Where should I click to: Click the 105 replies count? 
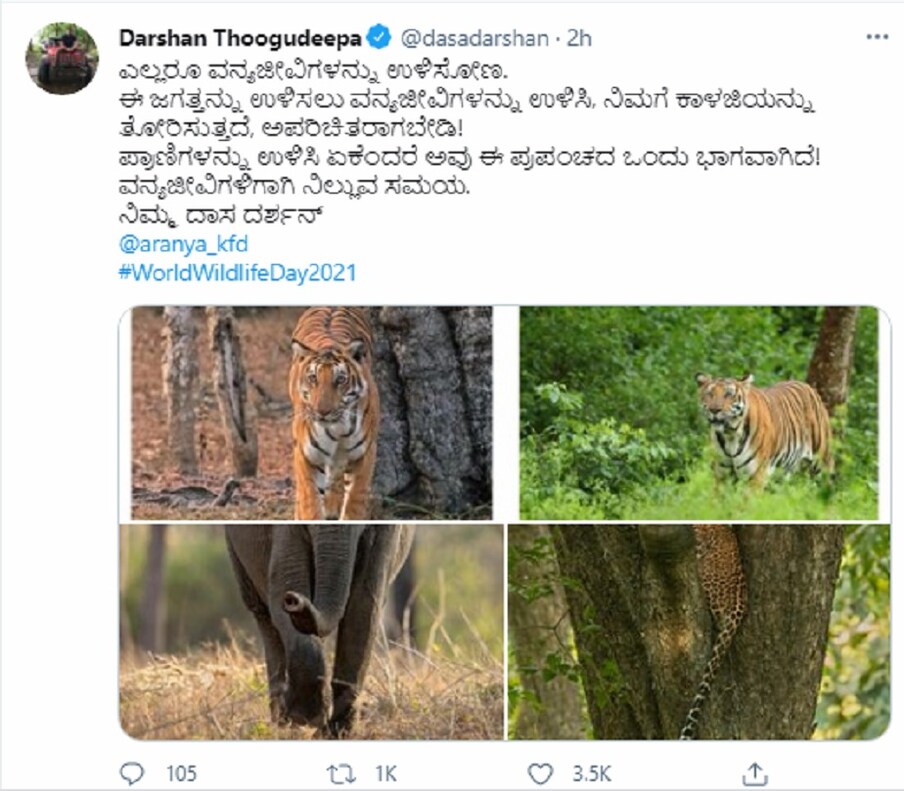[x=181, y=774]
